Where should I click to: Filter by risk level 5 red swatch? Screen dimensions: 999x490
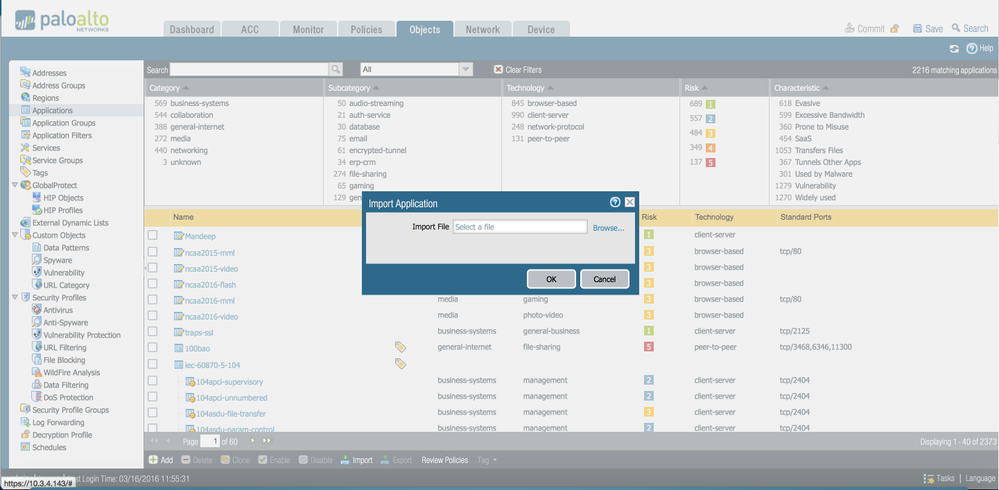pyautogui.click(x=711, y=162)
